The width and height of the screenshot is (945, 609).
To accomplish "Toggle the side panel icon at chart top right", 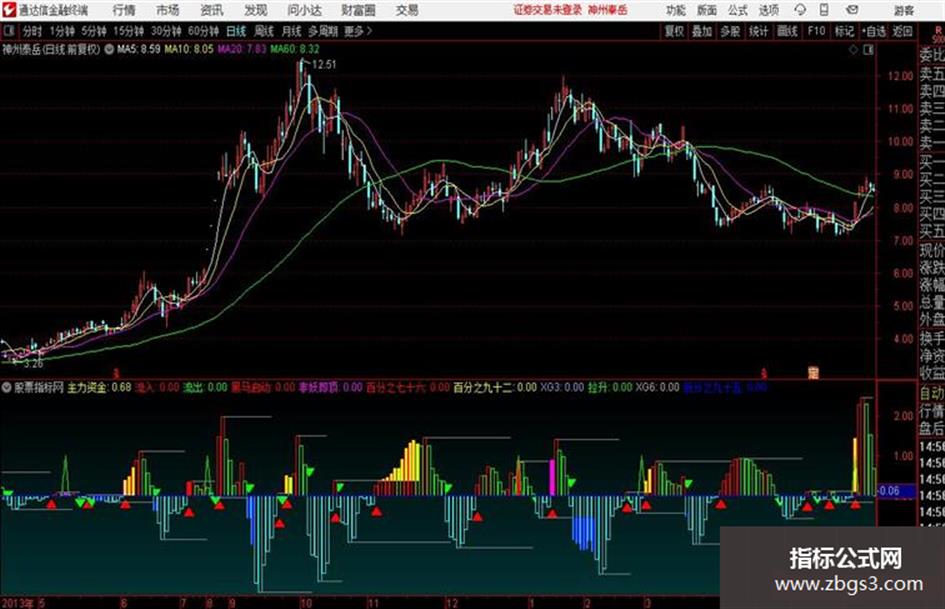I will pos(868,50).
